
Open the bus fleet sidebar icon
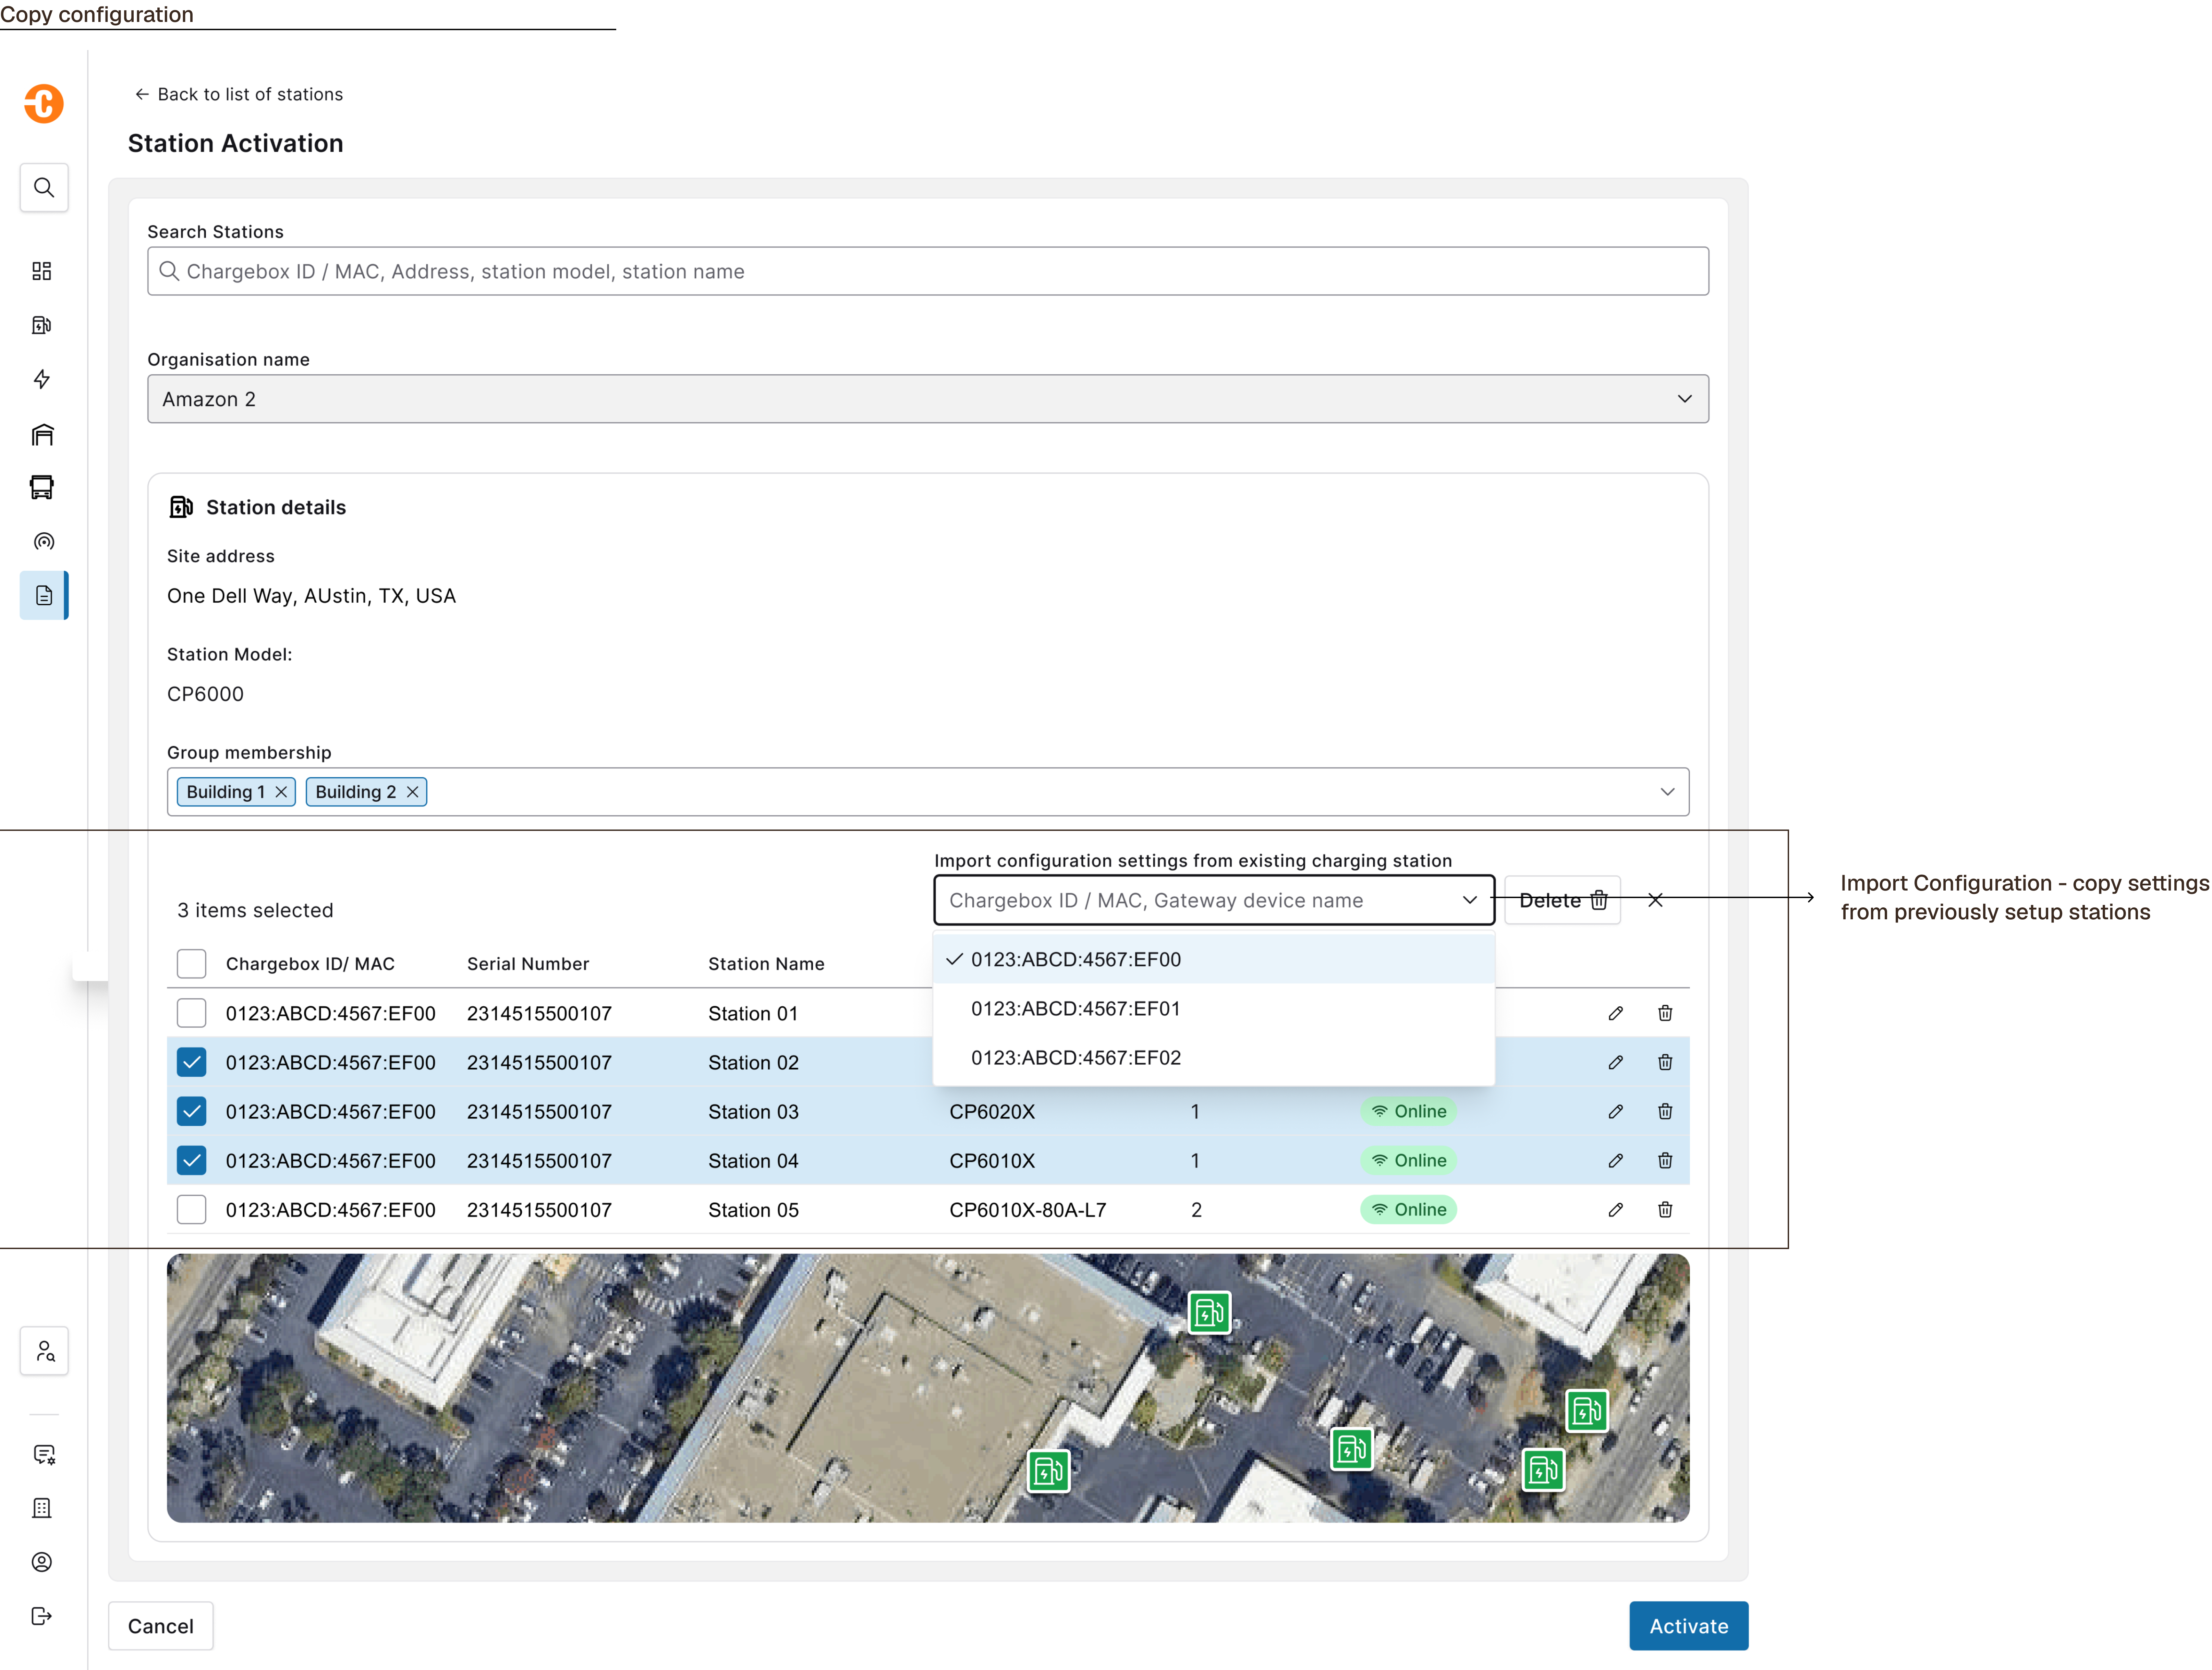tap(42, 487)
